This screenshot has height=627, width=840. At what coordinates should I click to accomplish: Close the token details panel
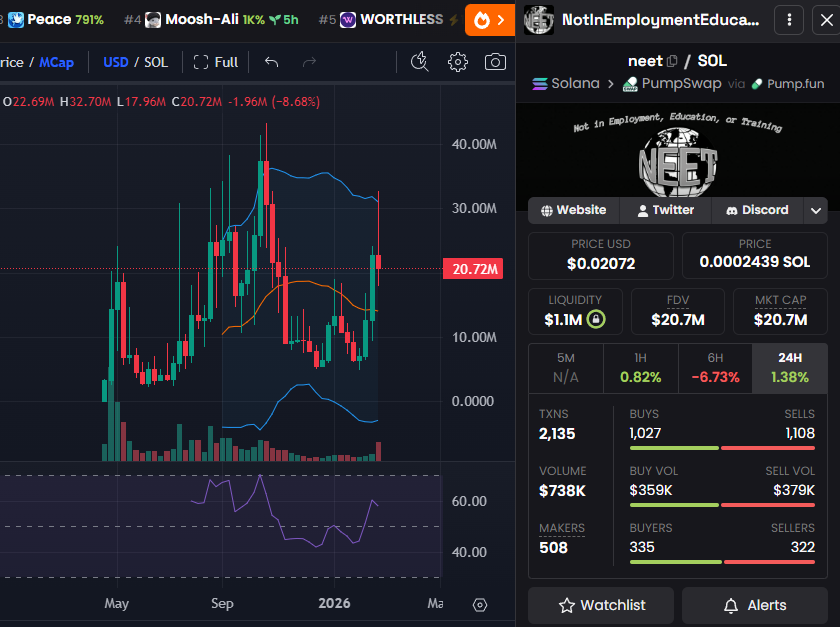(x=826, y=20)
